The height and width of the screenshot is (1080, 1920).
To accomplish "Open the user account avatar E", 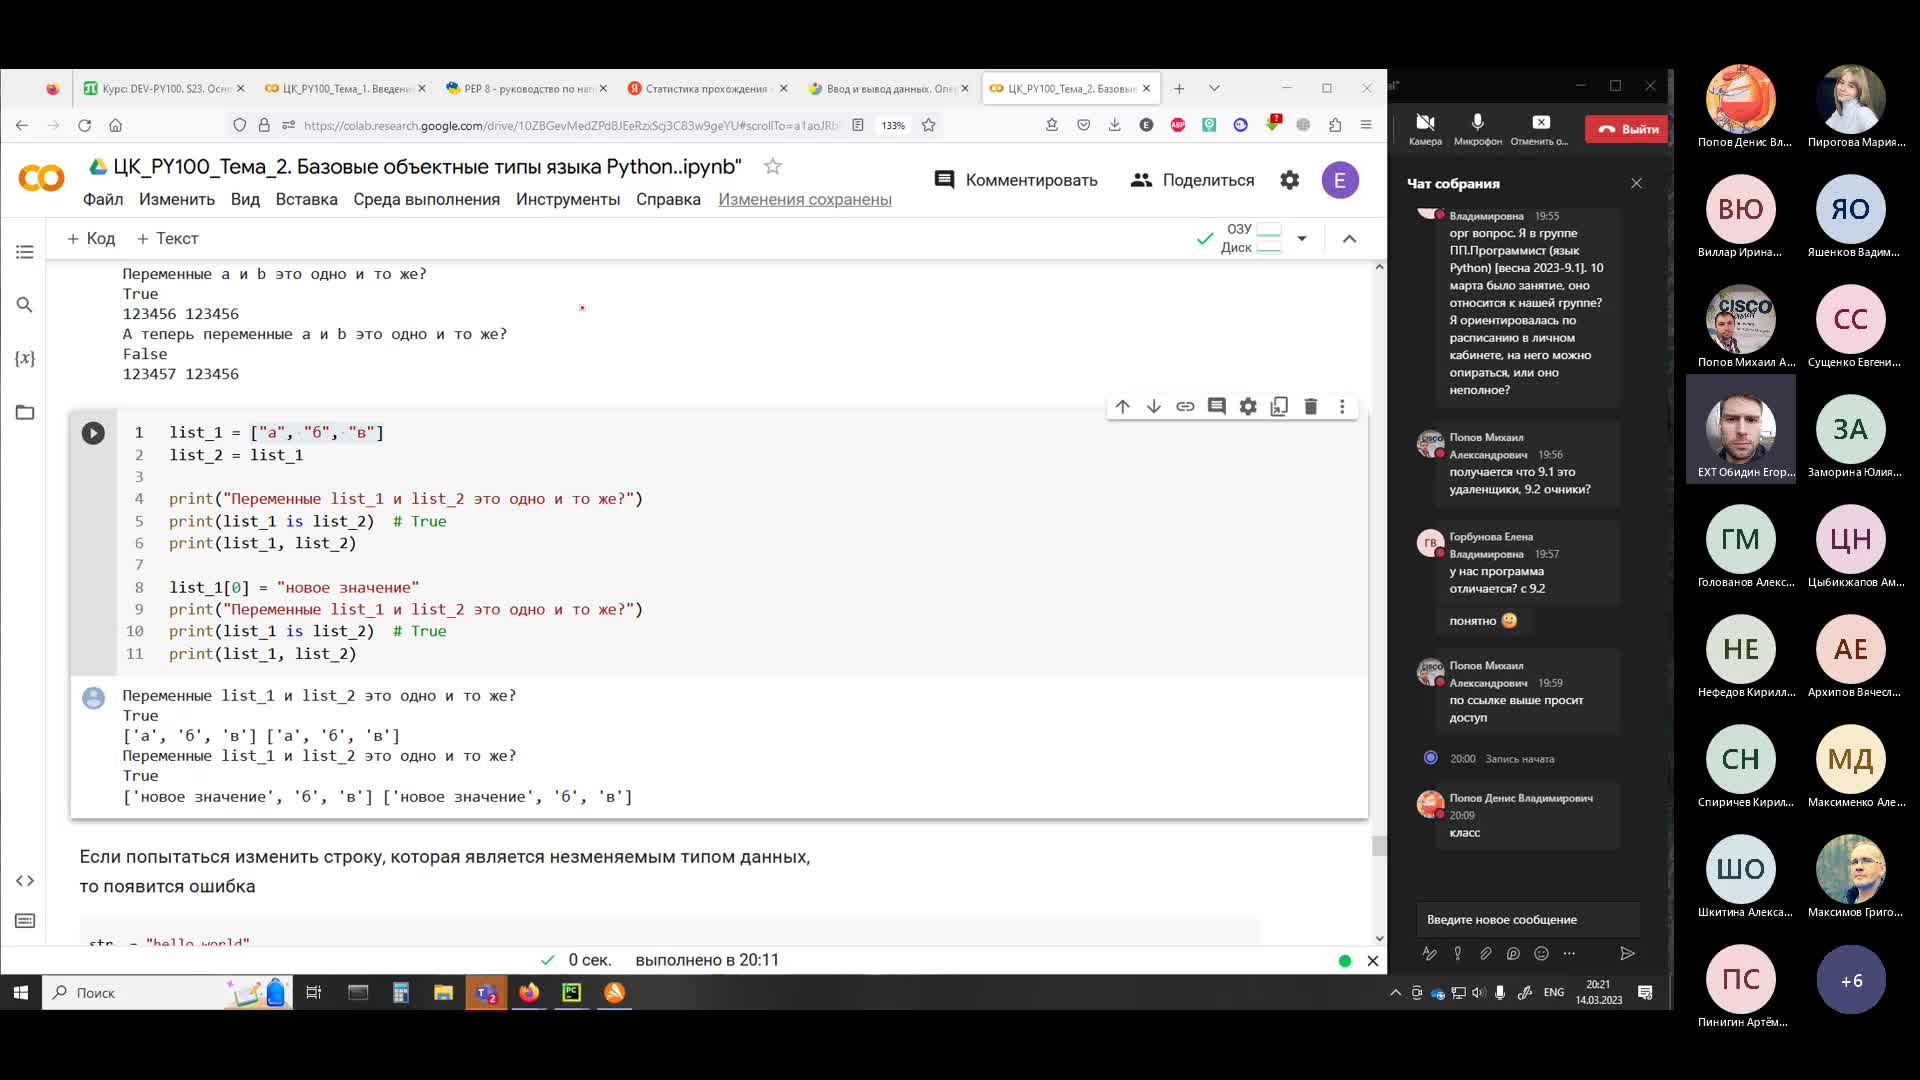I will point(1340,180).
